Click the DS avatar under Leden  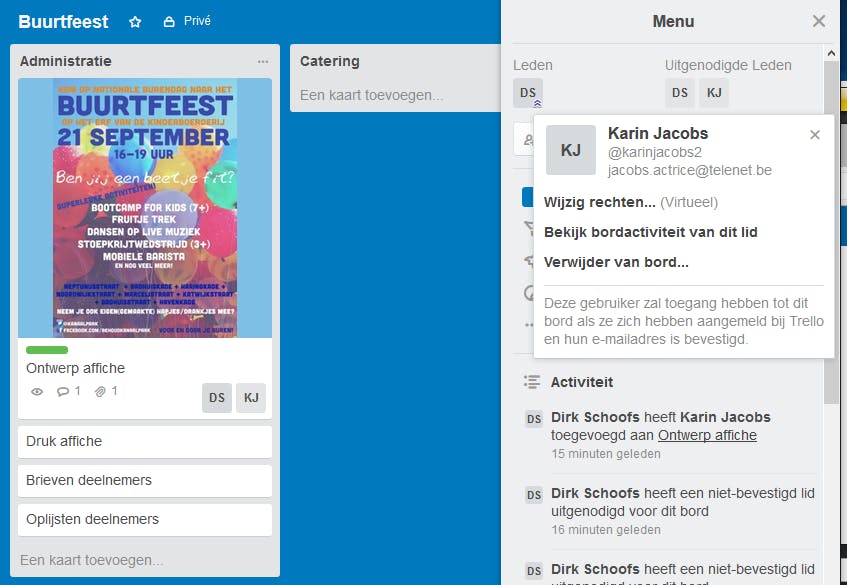[x=528, y=93]
